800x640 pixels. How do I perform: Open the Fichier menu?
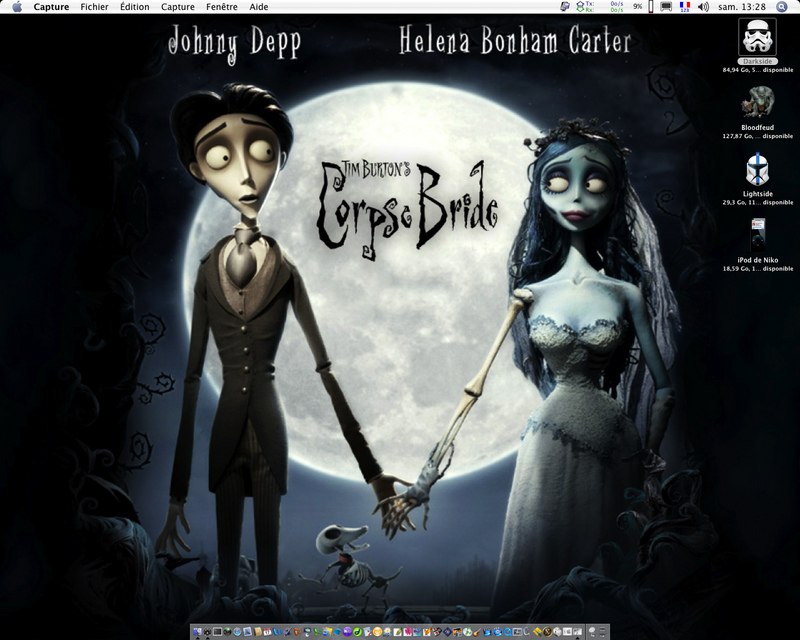coord(94,7)
